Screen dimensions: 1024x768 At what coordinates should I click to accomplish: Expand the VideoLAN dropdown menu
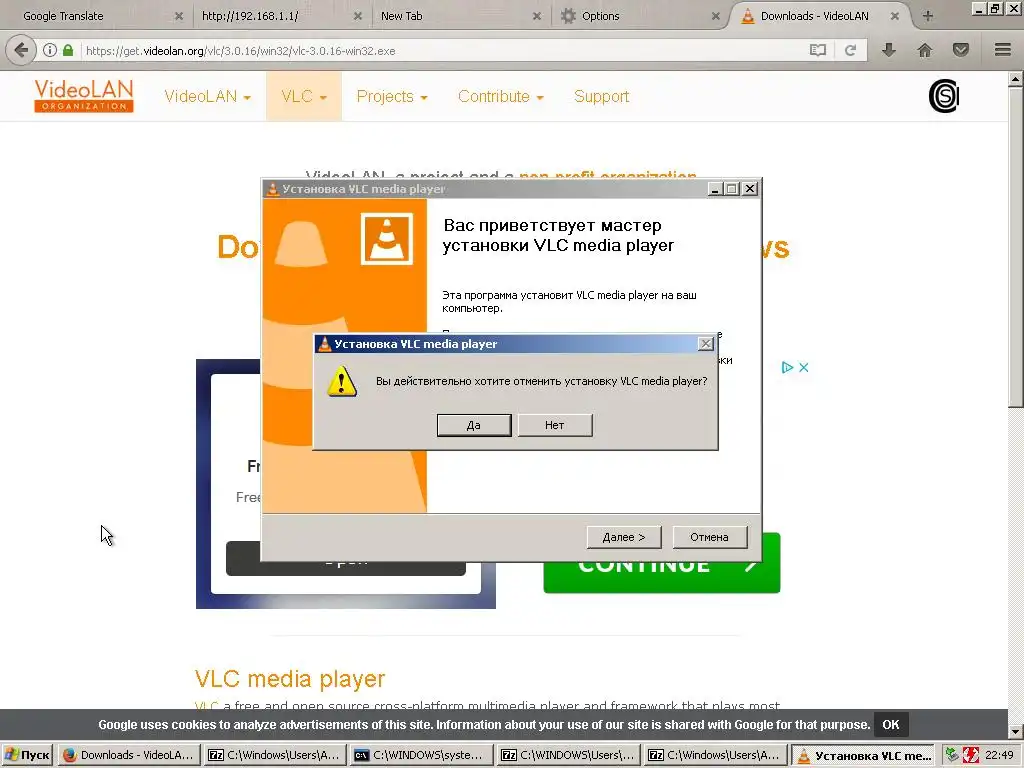tap(208, 97)
